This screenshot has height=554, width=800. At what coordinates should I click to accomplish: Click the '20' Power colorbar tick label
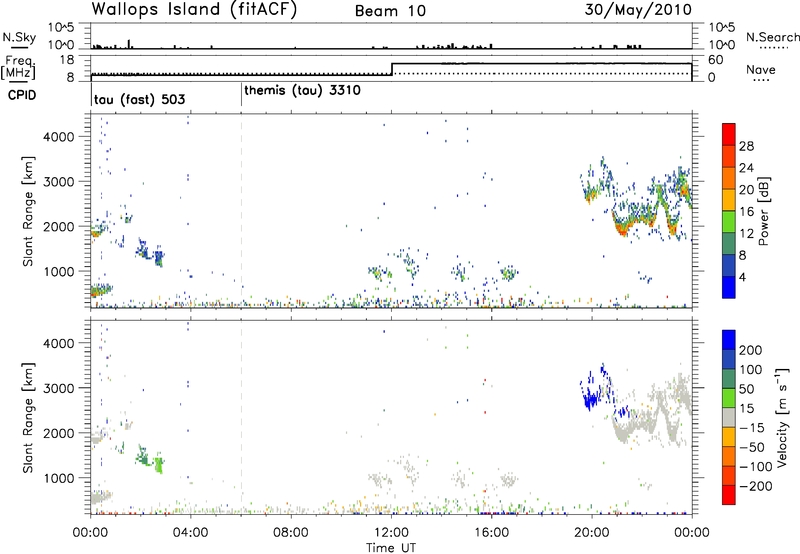746,190
